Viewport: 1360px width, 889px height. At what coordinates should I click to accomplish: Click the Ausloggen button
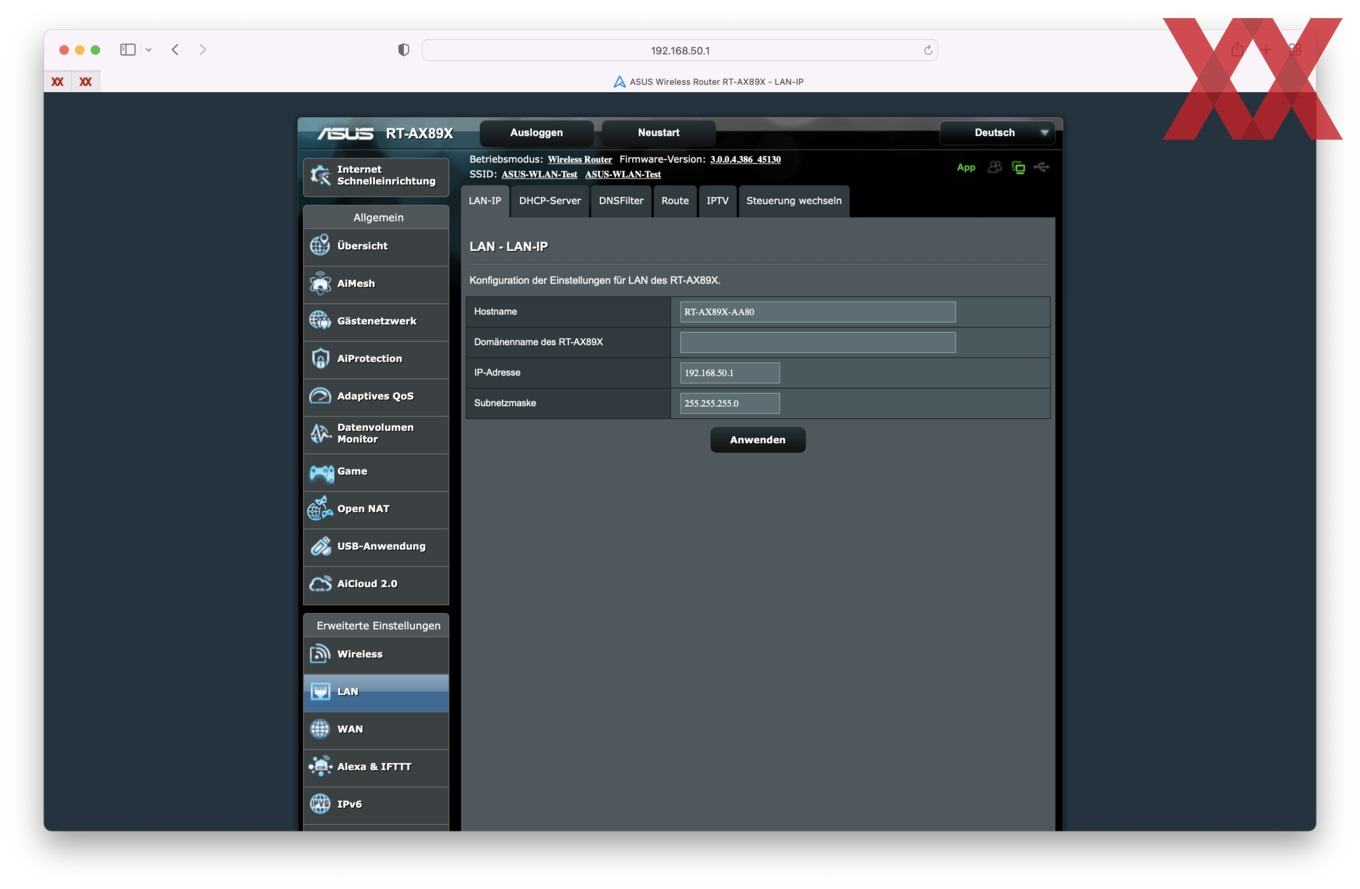tap(537, 133)
